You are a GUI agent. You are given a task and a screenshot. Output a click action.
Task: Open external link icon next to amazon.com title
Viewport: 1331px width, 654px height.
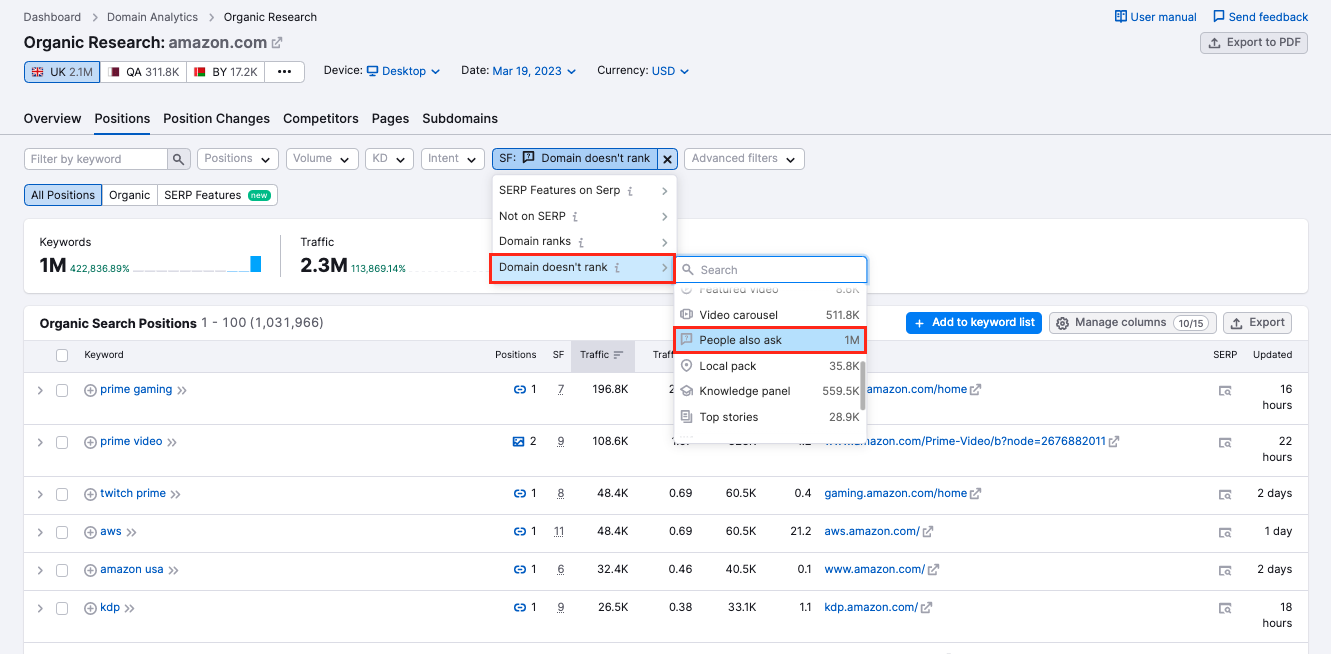(277, 43)
